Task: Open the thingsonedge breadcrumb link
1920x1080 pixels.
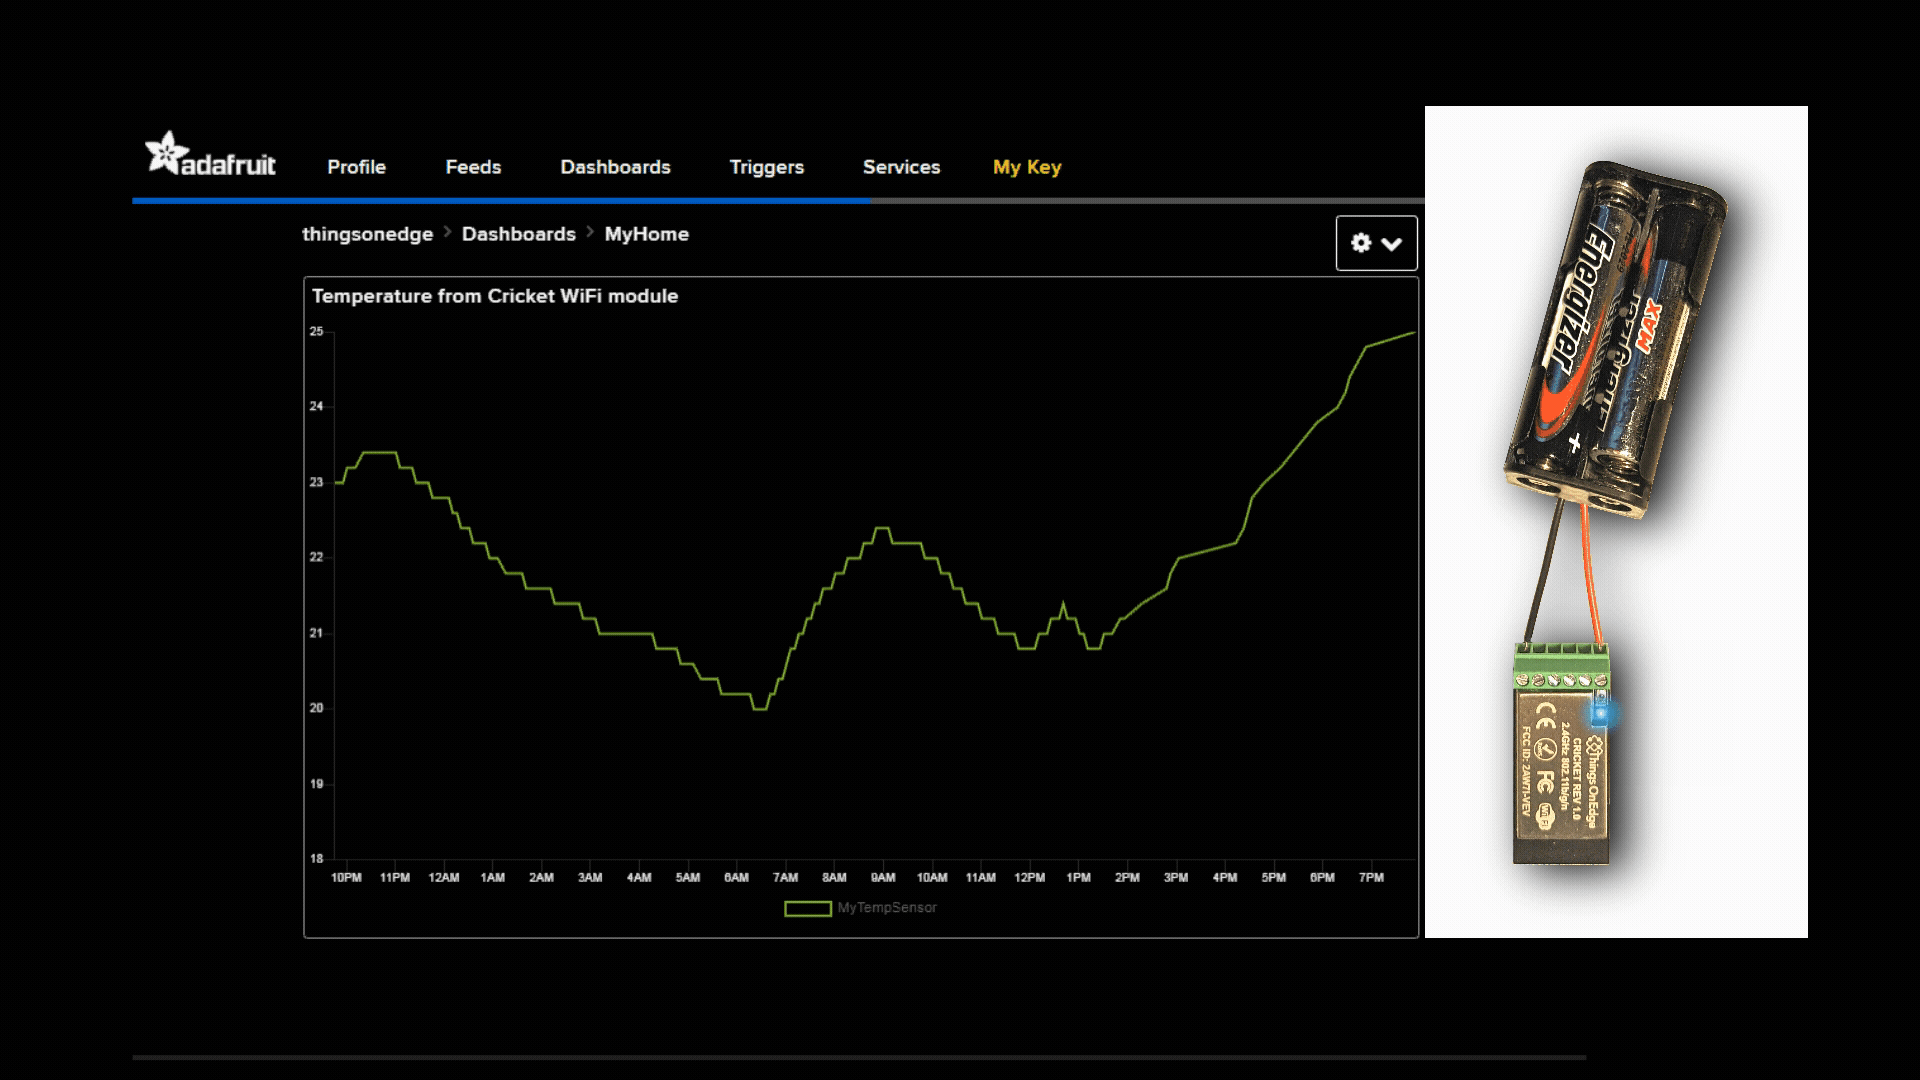Action: 368,234
